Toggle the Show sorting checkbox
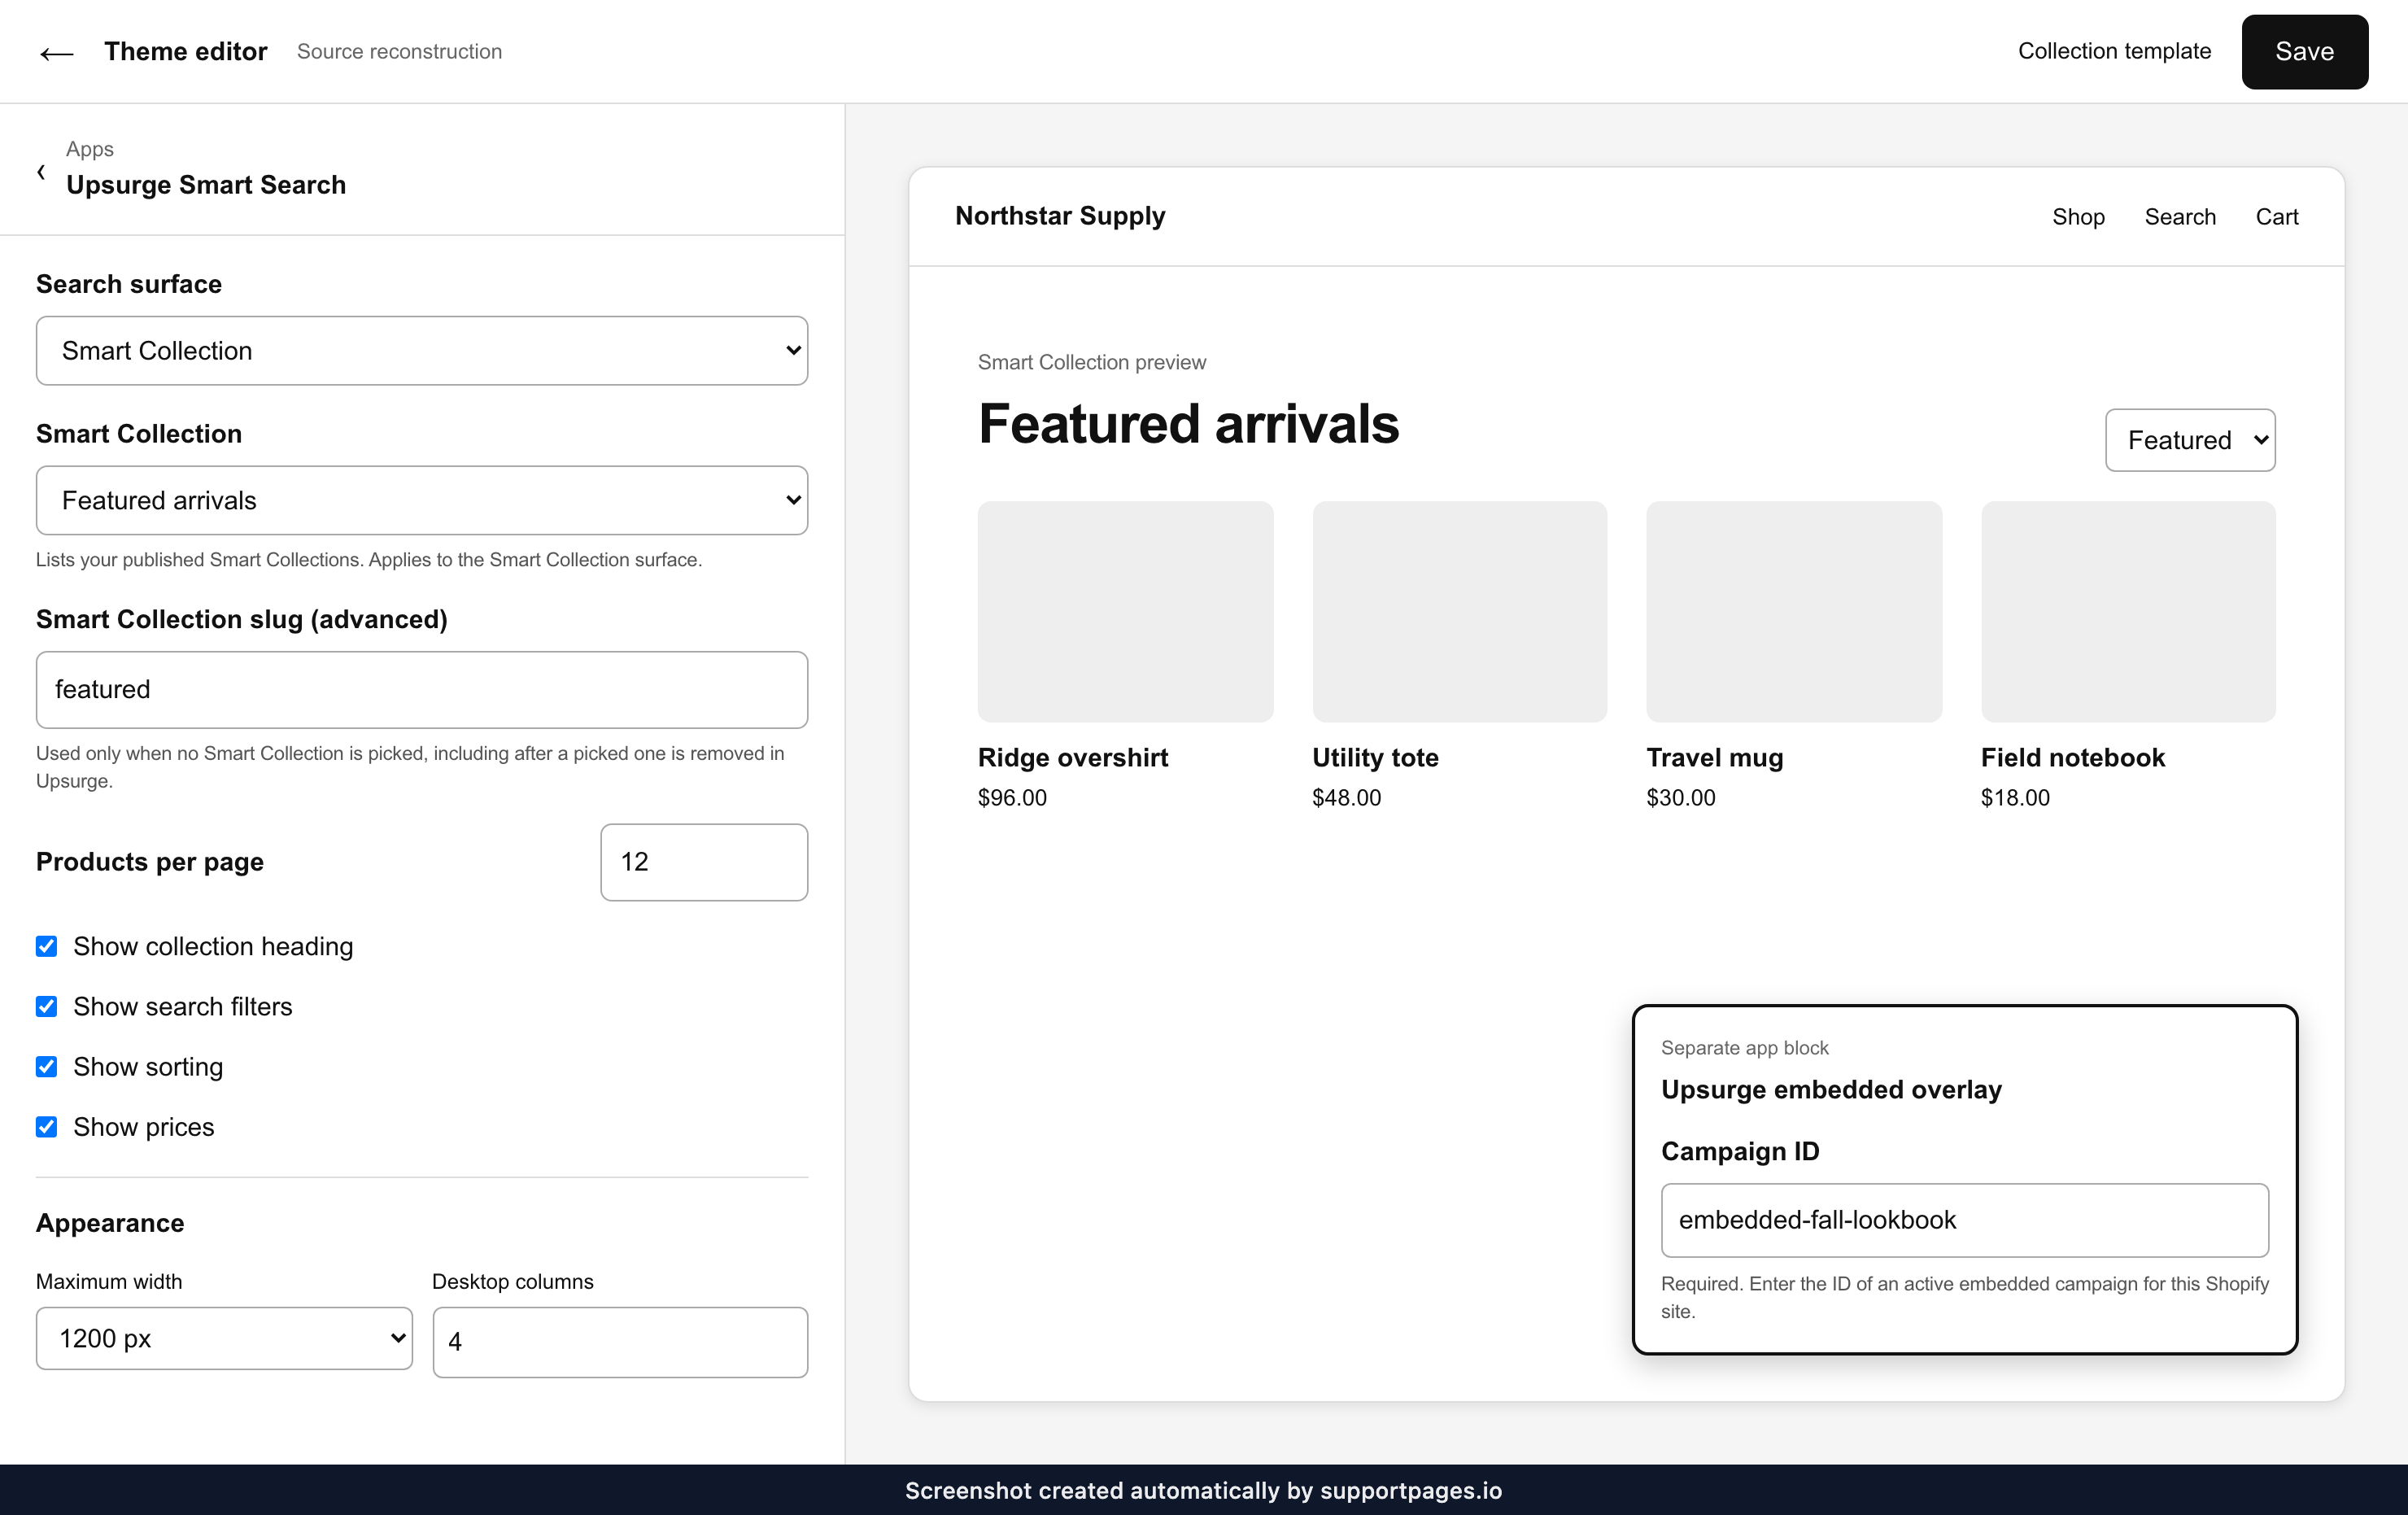Image resolution: width=2408 pixels, height=1515 pixels. pyautogui.click(x=46, y=1066)
